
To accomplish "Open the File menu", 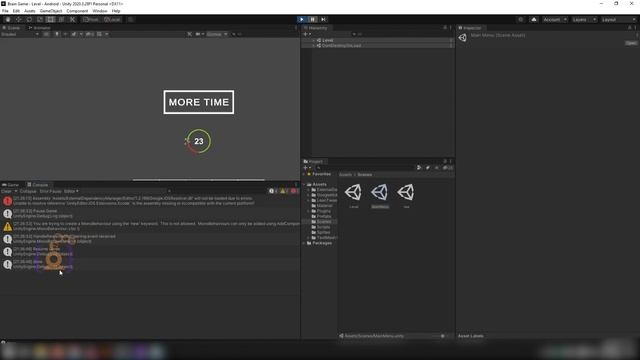I will (5, 11).
